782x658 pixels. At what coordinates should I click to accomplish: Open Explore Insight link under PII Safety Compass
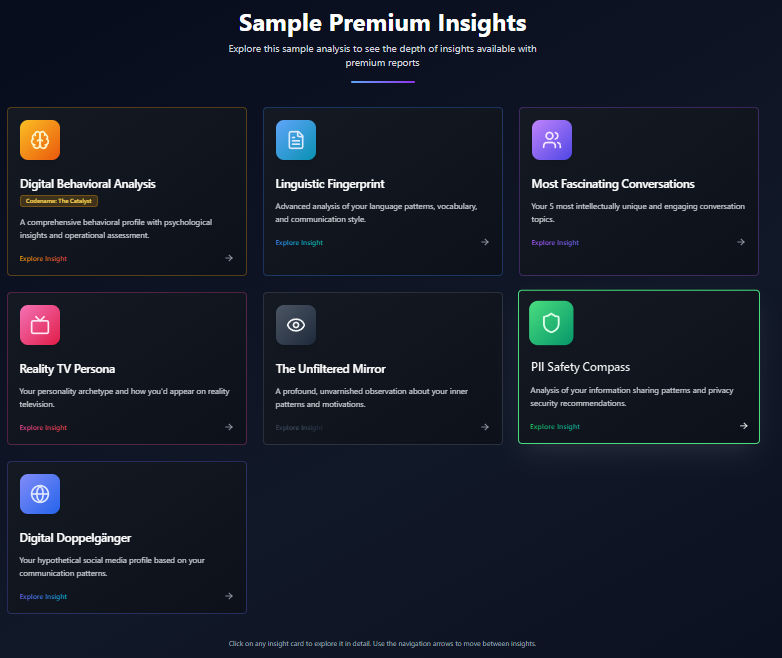(x=555, y=427)
